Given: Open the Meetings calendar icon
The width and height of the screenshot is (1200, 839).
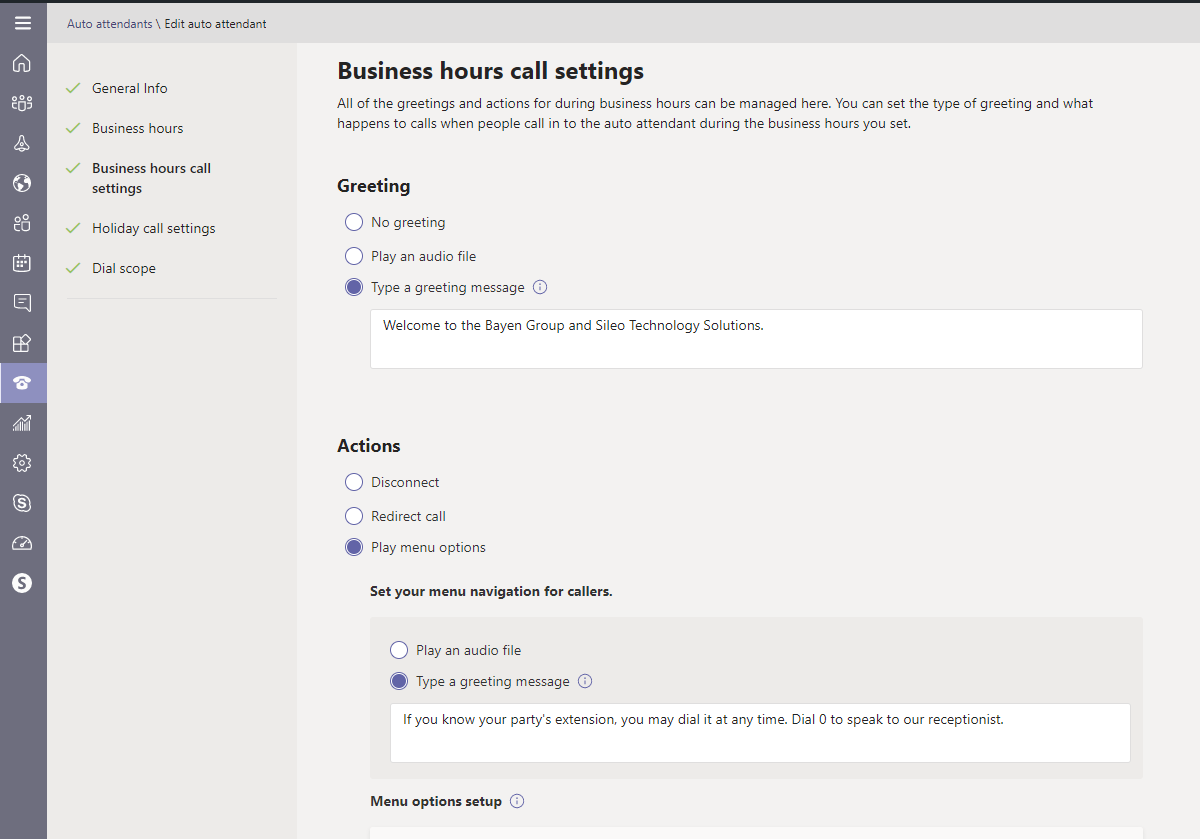Looking at the screenshot, I should point(22,263).
